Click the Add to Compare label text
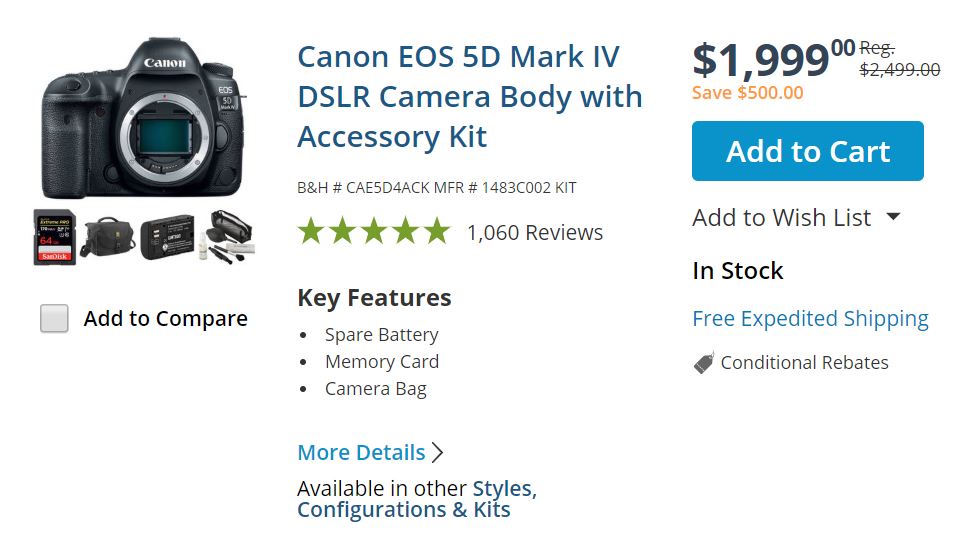 (165, 319)
